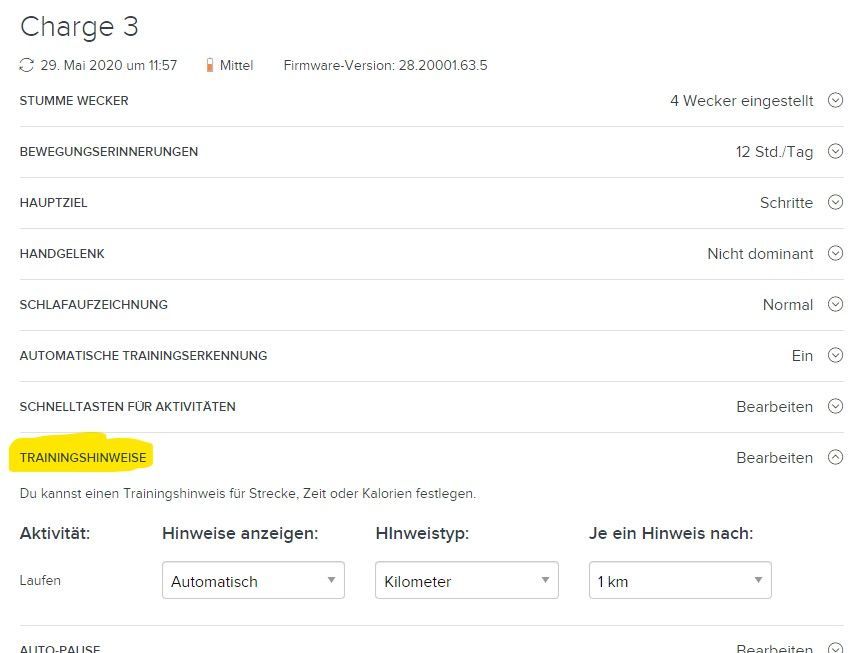Click the 'Charge 3' device title
856x653 pixels.
79,27
